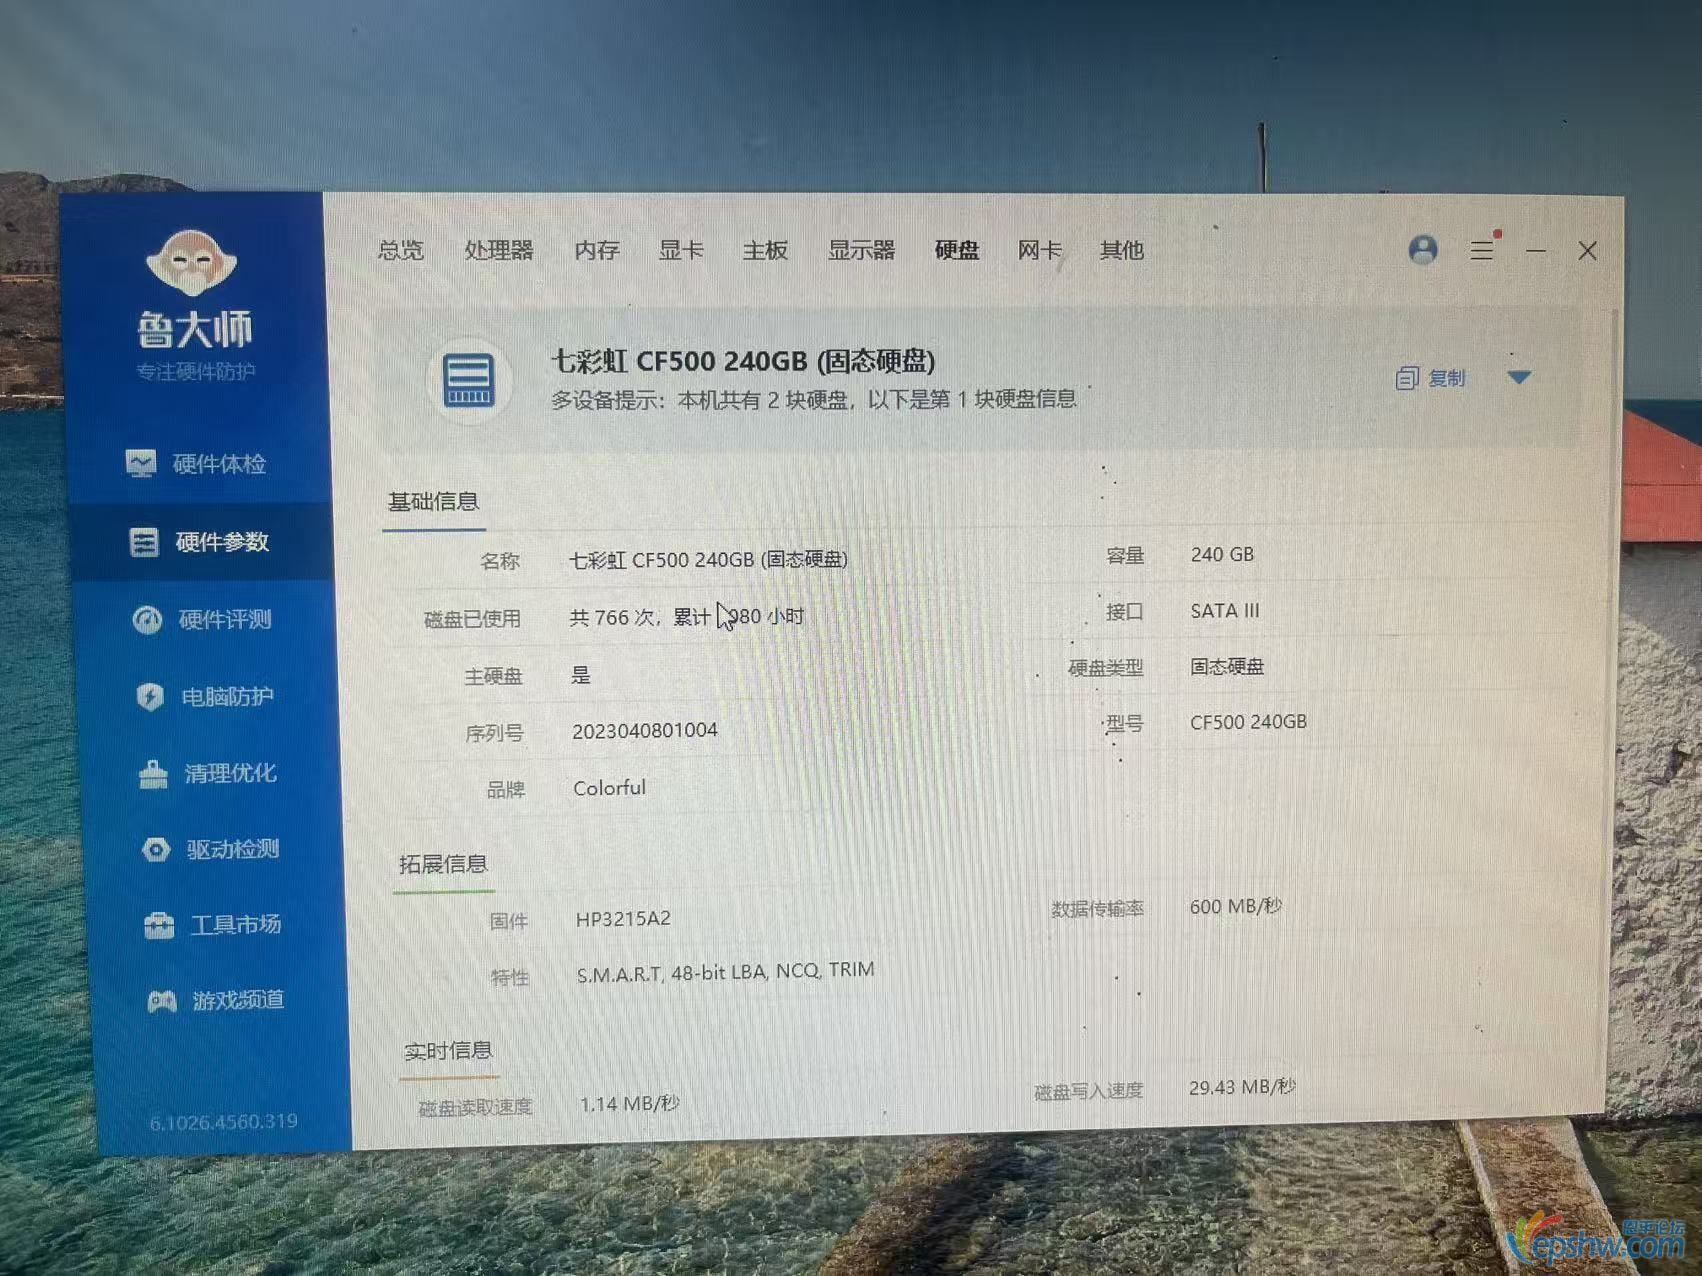This screenshot has height=1276, width=1702.
Task: Click the Ludashi monkey logo icon
Action: tap(191, 263)
